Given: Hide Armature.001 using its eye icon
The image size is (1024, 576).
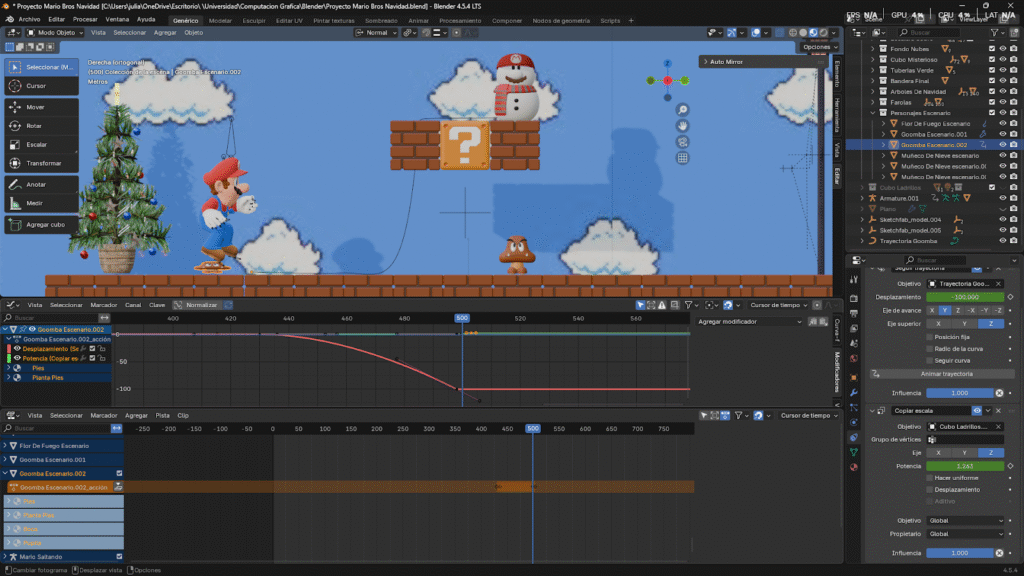Looking at the screenshot, I should tap(1002, 198).
